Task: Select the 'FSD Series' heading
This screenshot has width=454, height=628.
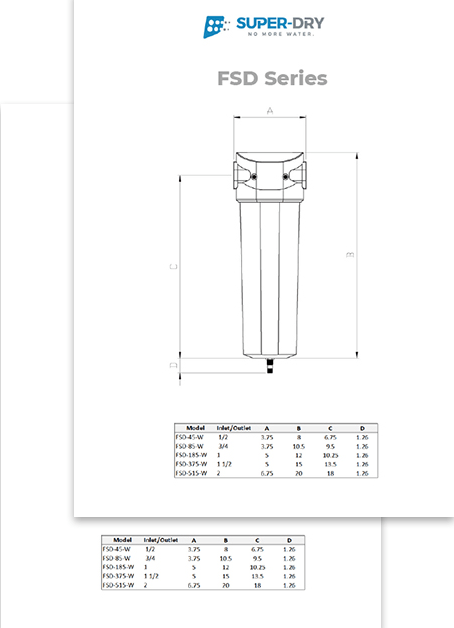Action: click(x=272, y=78)
